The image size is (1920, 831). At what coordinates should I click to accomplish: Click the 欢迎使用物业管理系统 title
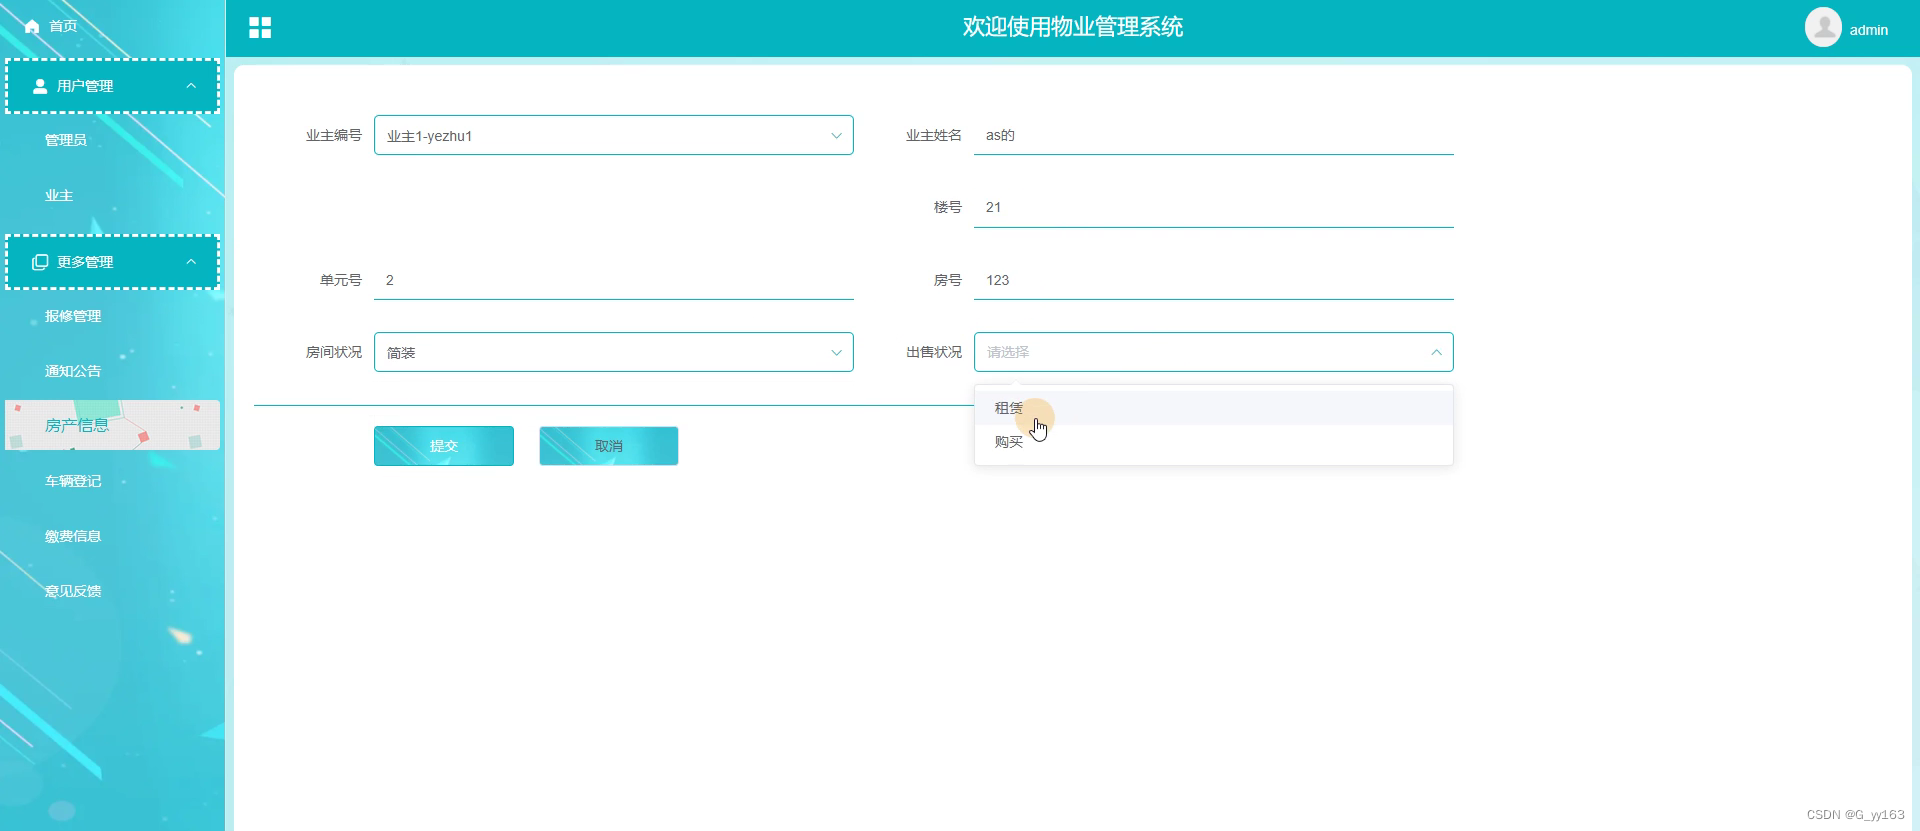pyautogui.click(x=1072, y=27)
